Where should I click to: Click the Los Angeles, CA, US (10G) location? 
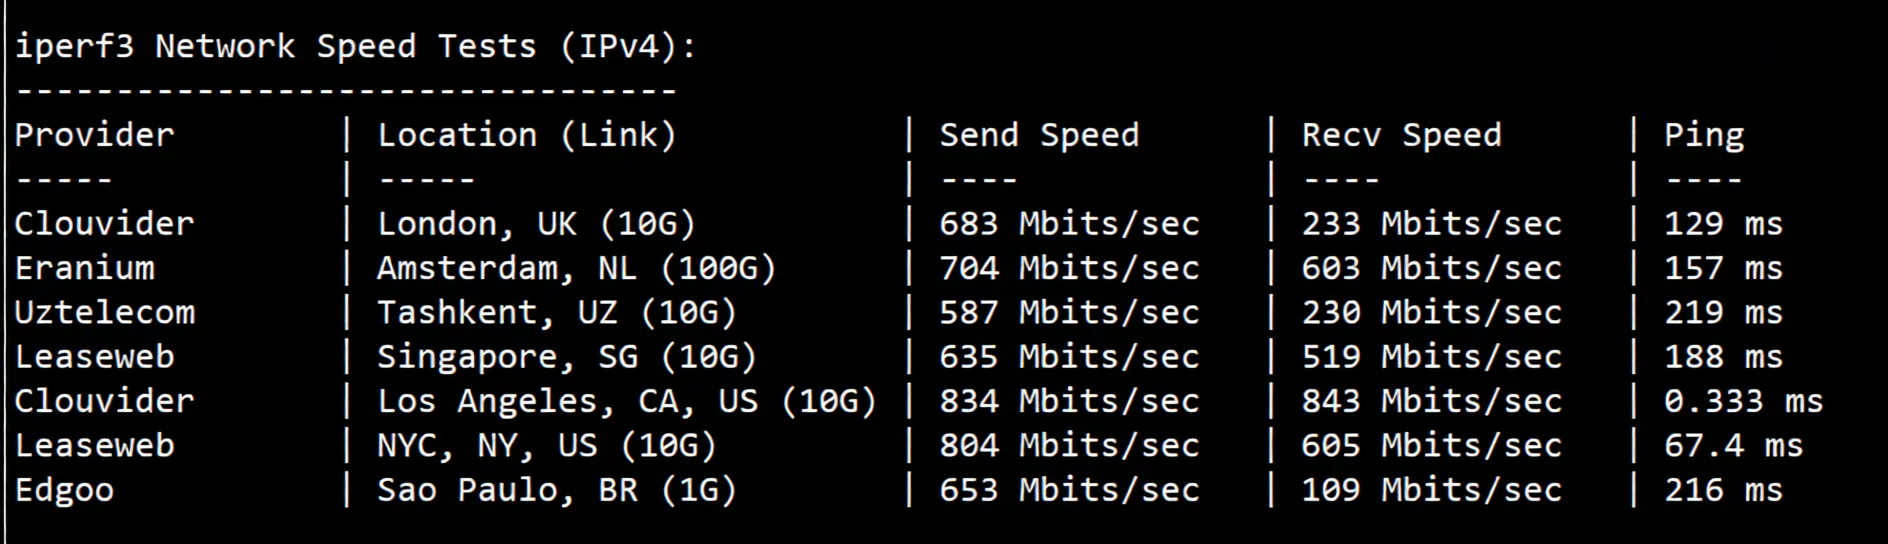[626, 401]
